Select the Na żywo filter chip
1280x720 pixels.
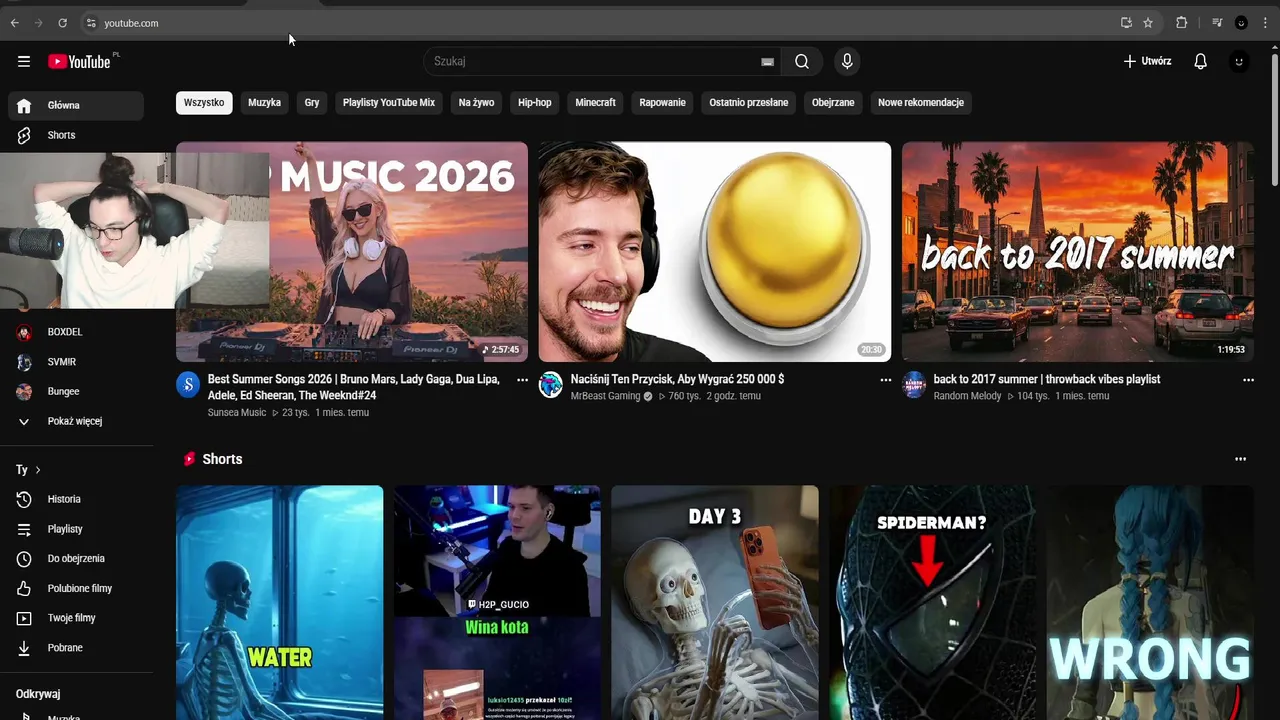pyautogui.click(x=476, y=102)
